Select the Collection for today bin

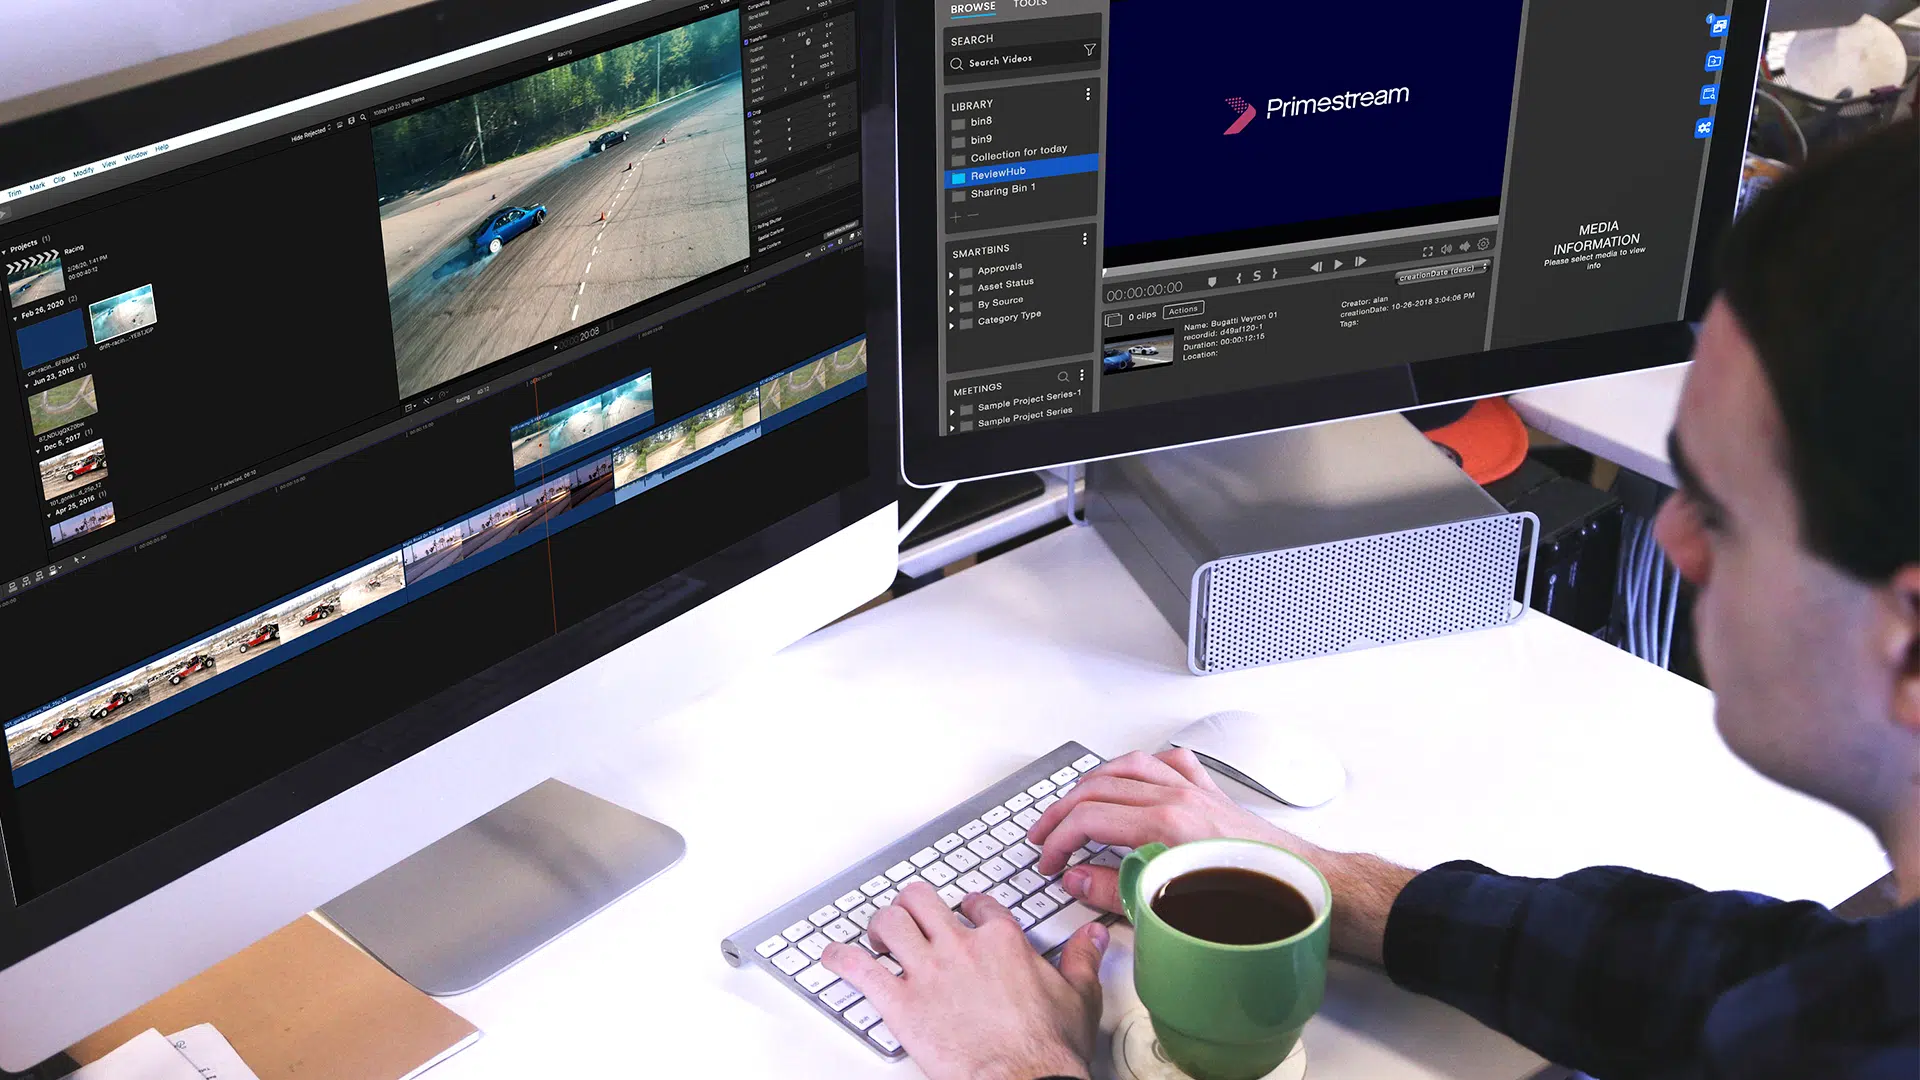pyautogui.click(x=1021, y=153)
